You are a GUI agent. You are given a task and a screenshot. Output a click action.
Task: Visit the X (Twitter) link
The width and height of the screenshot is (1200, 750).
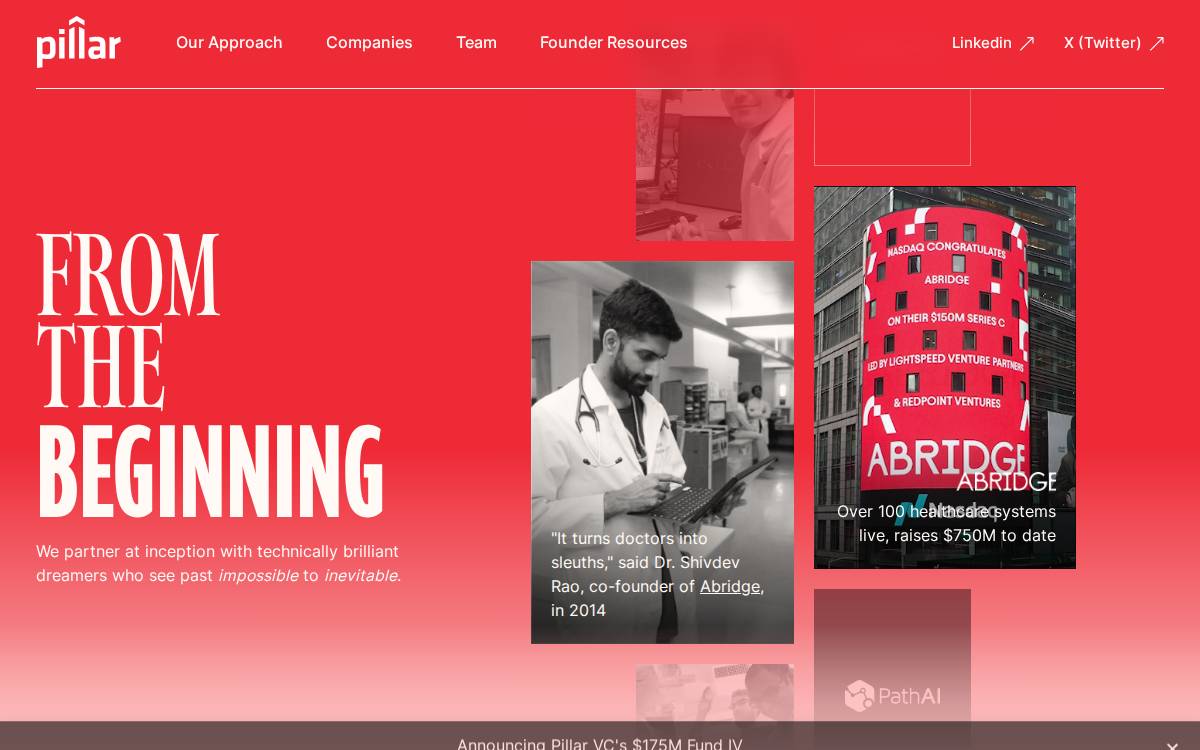click(1102, 43)
